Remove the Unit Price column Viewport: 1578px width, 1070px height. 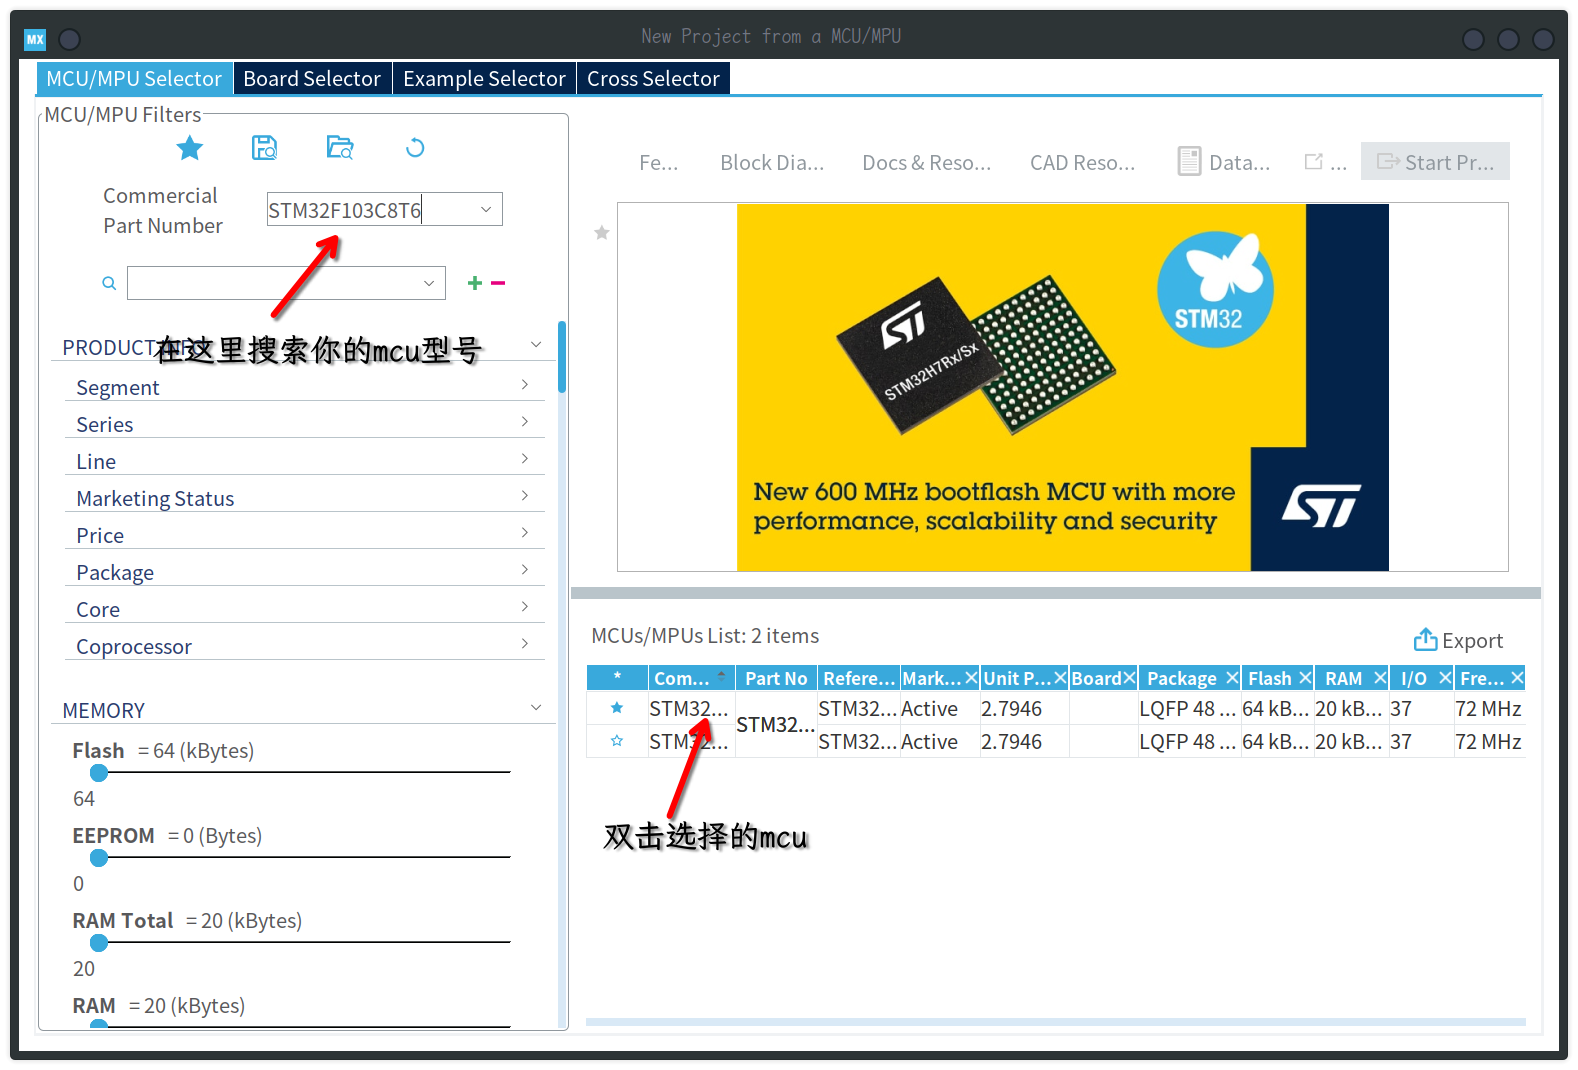point(1060,678)
